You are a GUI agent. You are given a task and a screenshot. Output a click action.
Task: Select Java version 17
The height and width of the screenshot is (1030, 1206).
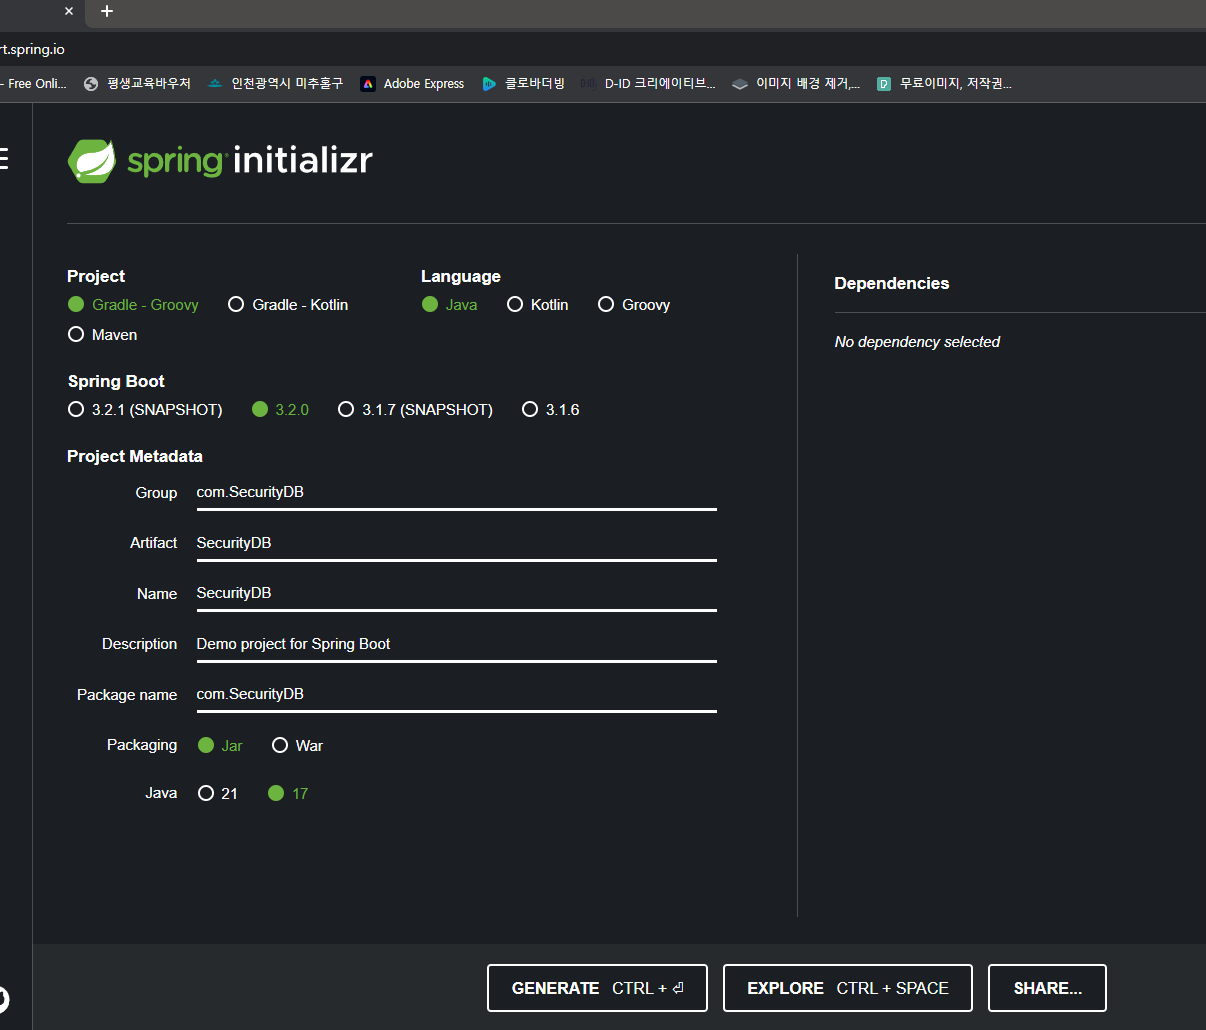(x=288, y=794)
